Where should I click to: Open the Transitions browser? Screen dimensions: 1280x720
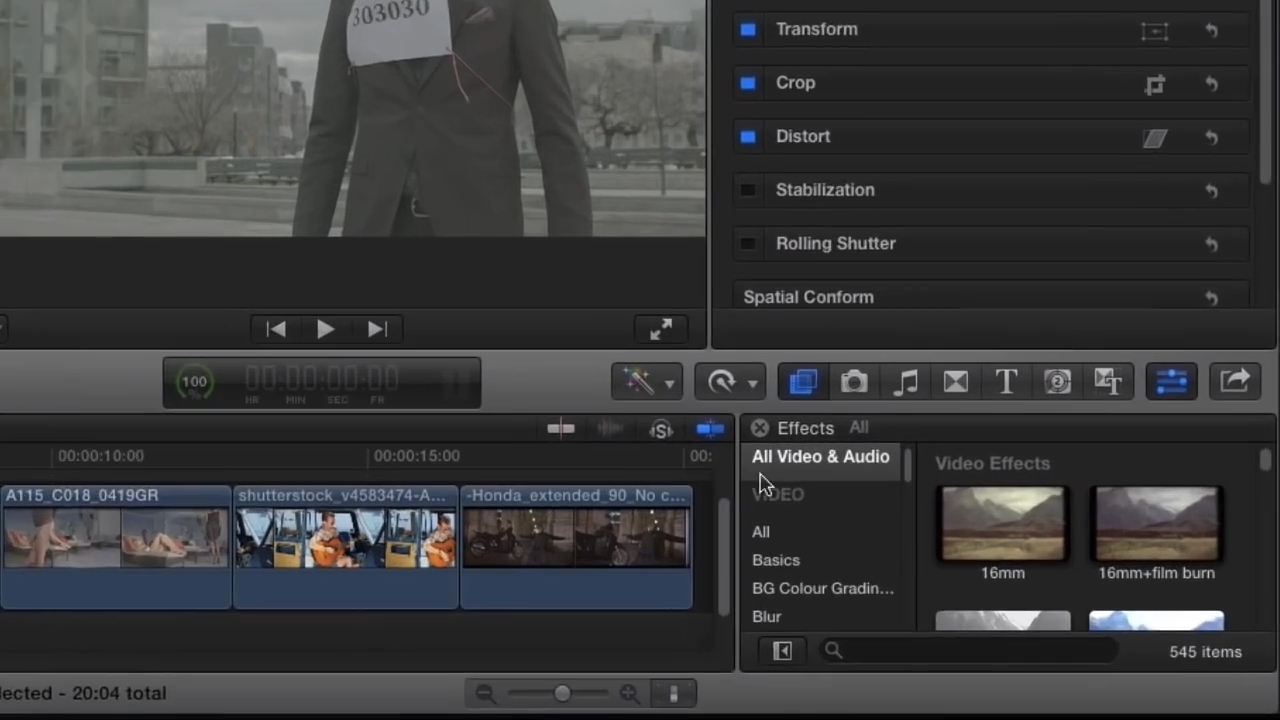click(956, 382)
